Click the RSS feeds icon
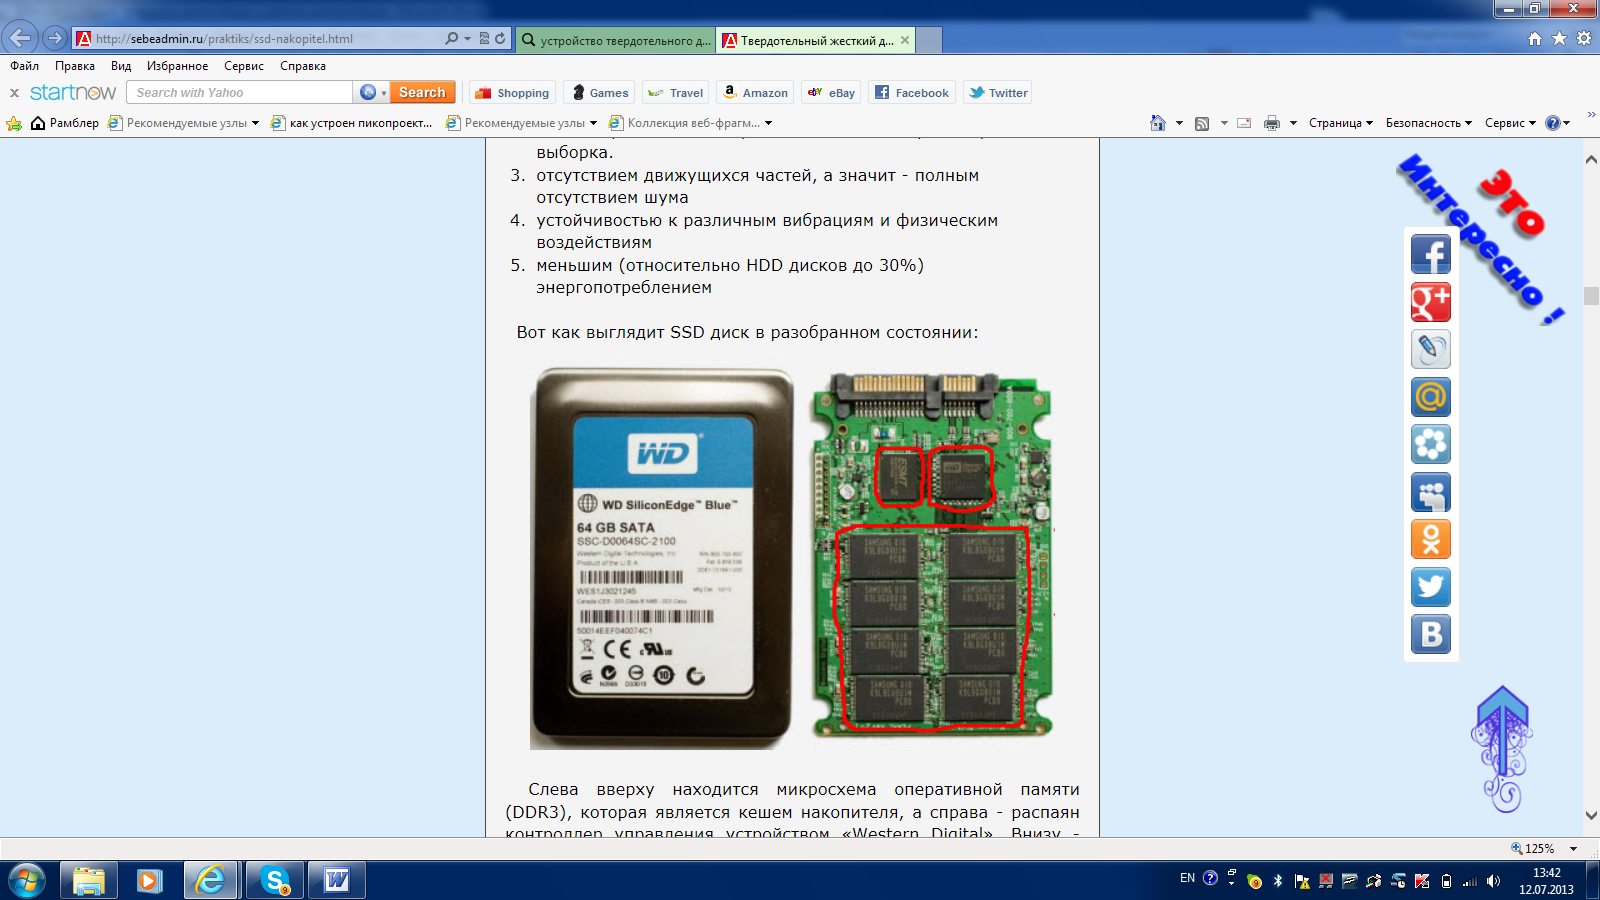This screenshot has height=900, width=1600. (x=1202, y=123)
